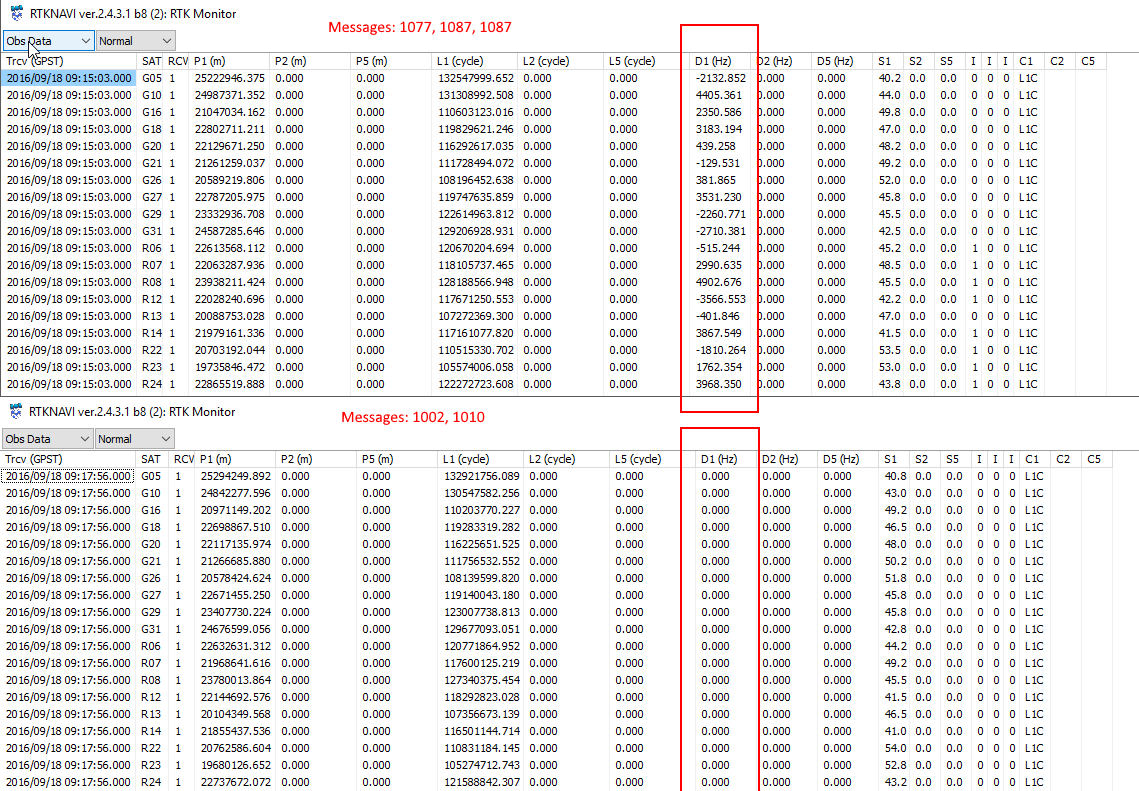Select the R24 satellite row at 09:15:03.000
This screenshot has height=791, width=1139.
151,384
